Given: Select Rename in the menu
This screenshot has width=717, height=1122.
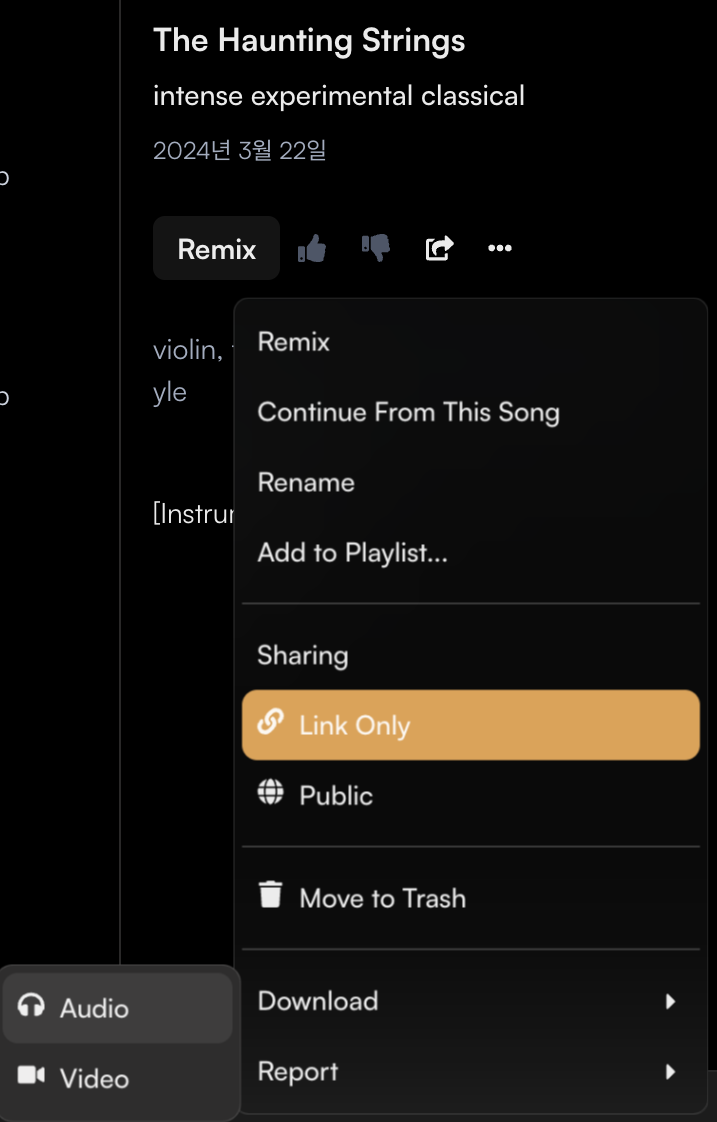Looking at the screenshot, I should [306, 482].
